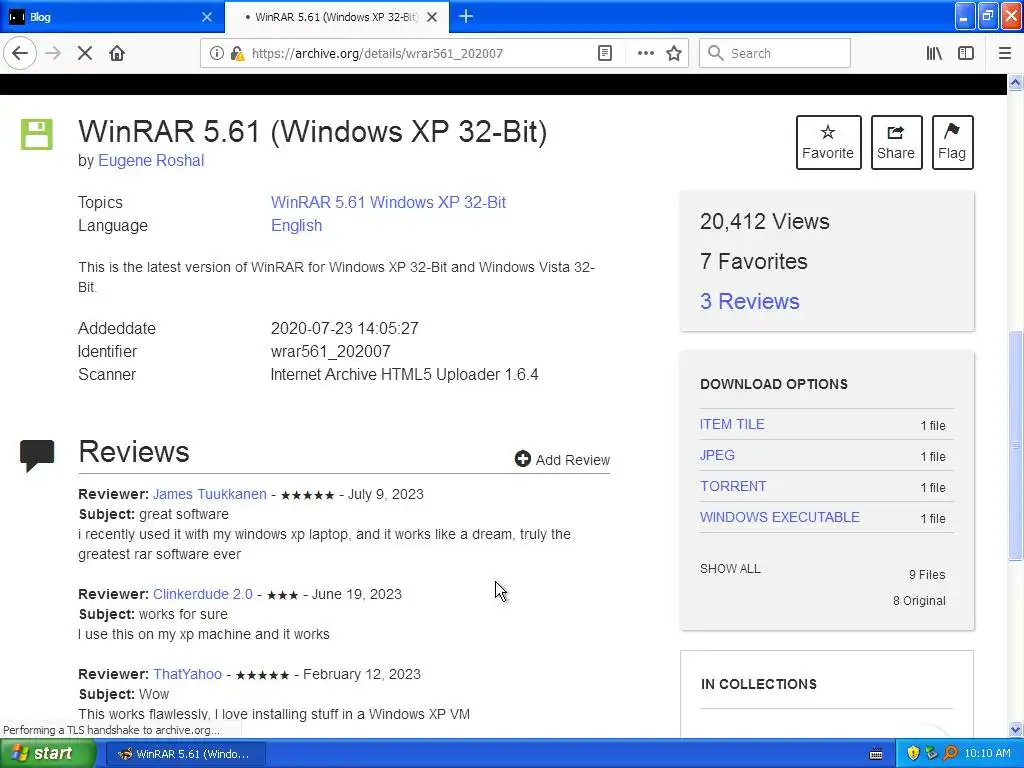Stop loading the page
This screenshot has width=1024, height=768.
(x=85, y=53)
